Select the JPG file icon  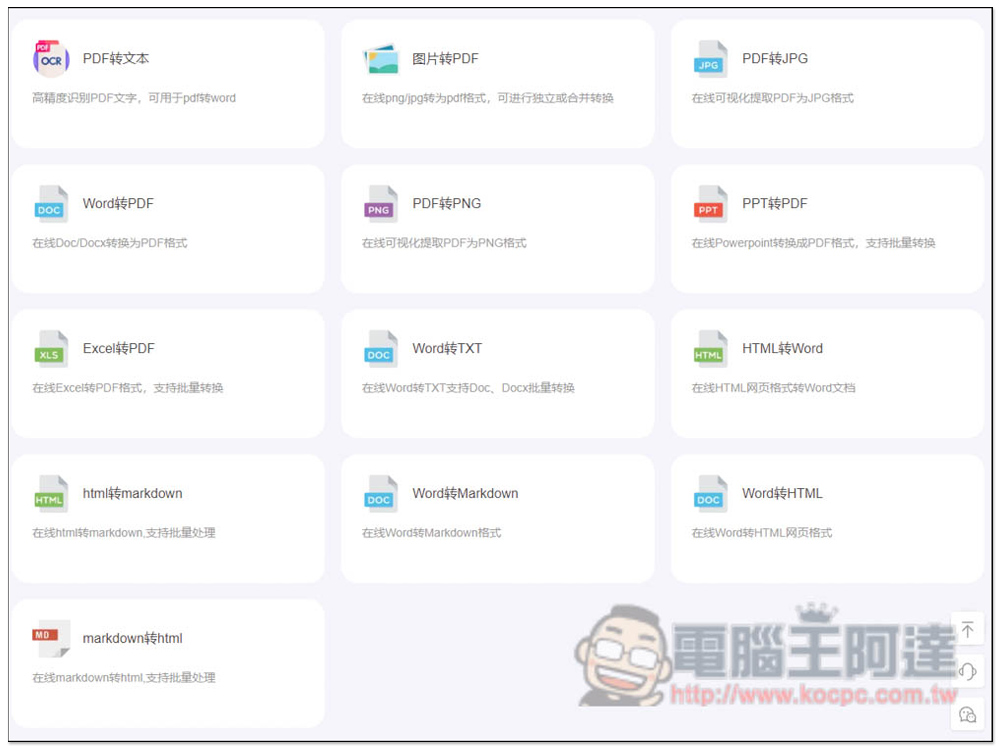tap(710, 59)
